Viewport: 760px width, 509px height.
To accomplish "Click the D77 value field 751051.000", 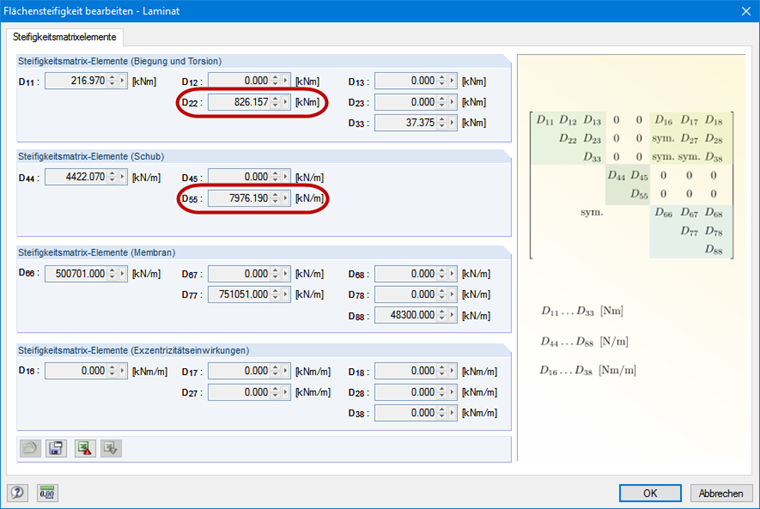I will coord(239,295).
